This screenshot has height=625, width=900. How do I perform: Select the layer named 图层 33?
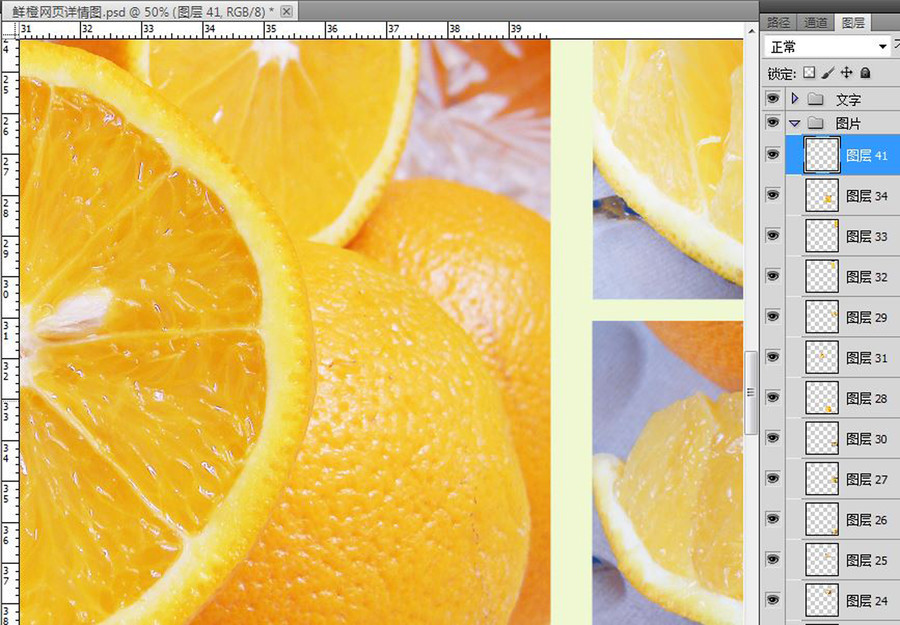click(x=867, y=236)
